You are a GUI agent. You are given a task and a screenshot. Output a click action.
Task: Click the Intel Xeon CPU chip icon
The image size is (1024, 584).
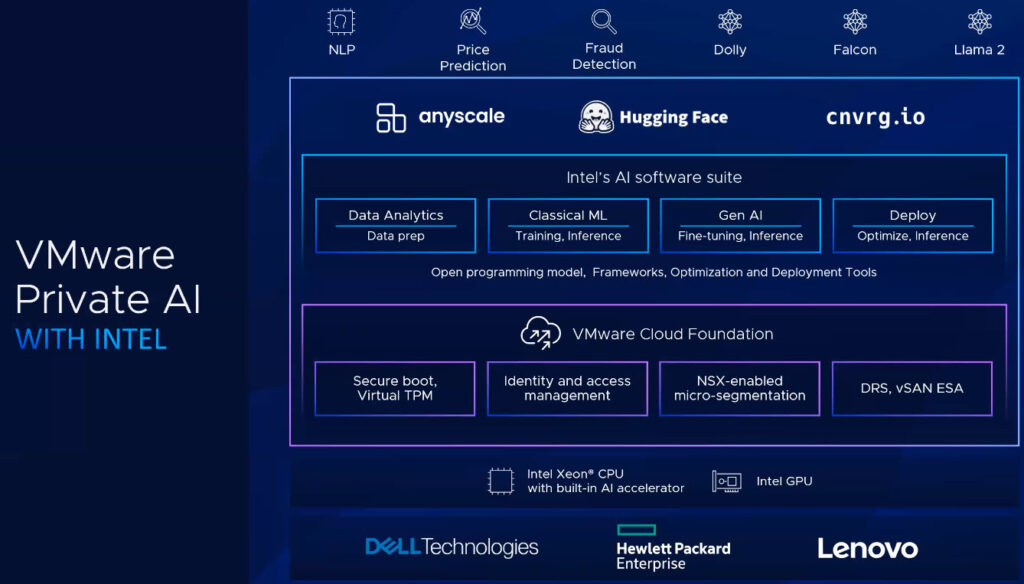498,479
